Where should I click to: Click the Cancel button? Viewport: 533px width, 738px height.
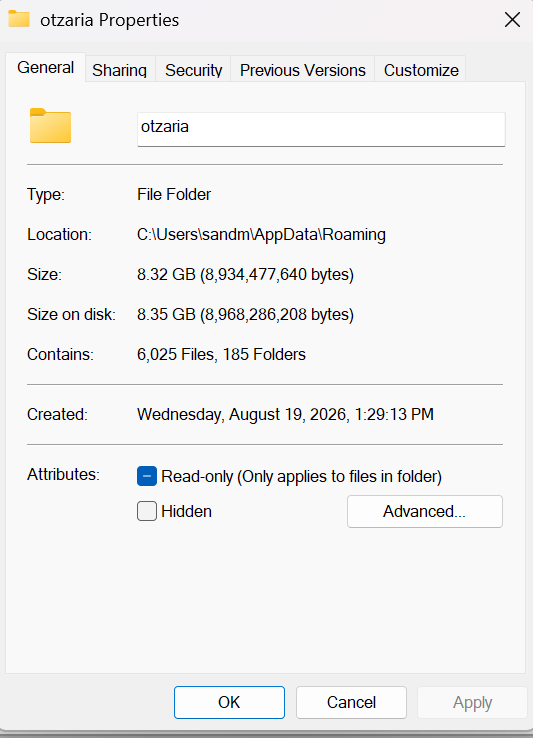pyautogui.click(x=351, y=702)
